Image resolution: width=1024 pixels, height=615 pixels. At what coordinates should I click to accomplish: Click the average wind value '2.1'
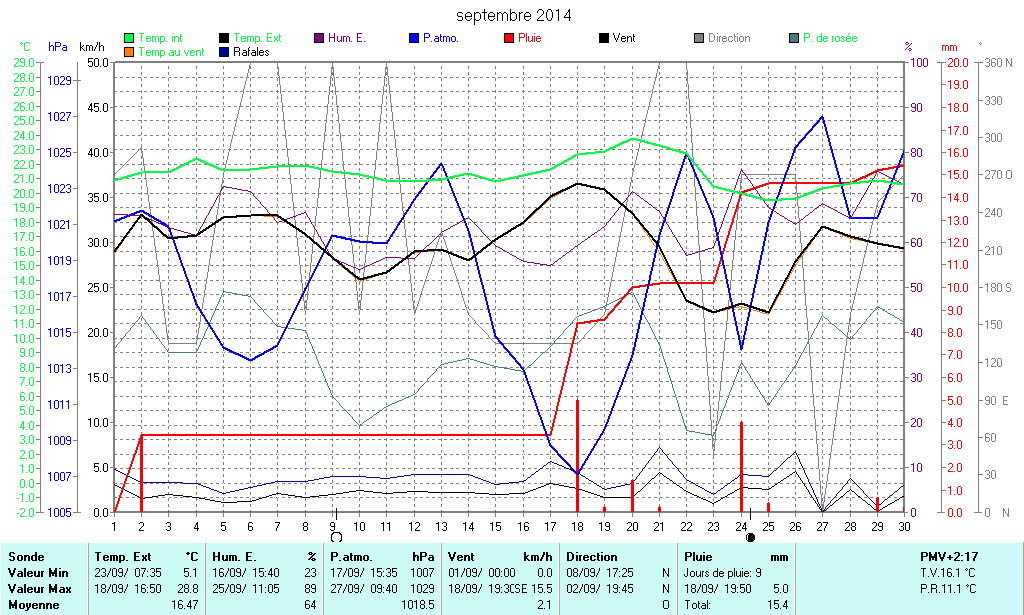pyautogui.click(x=545, y=605)
